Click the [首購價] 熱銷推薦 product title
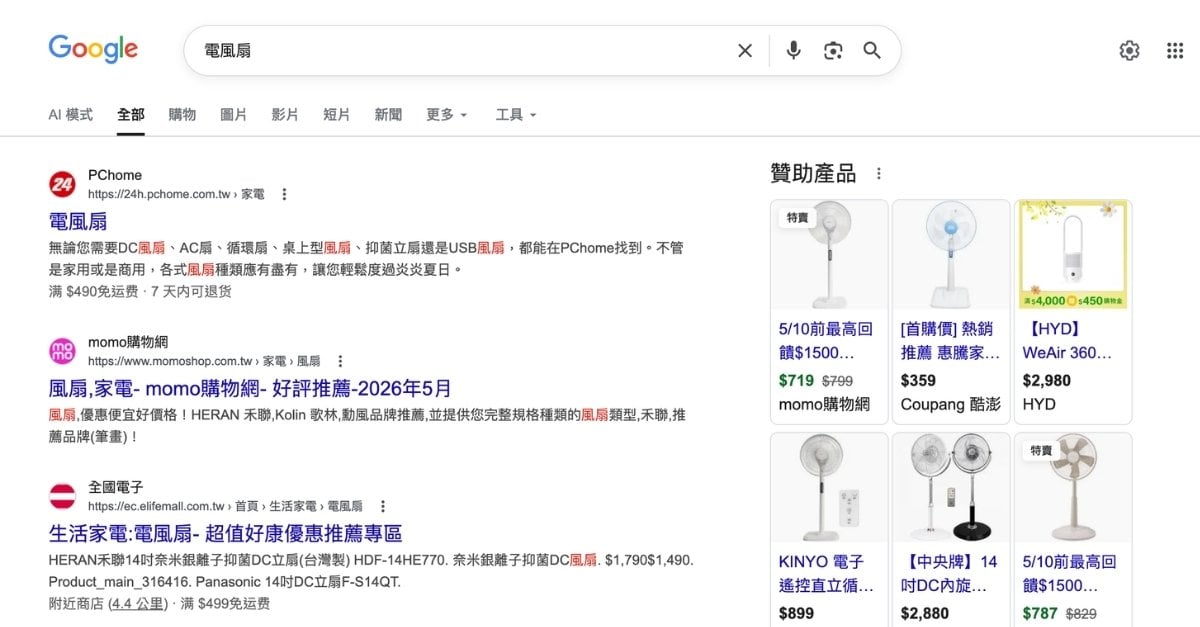Screen dimensions: 1200x627 950,340
